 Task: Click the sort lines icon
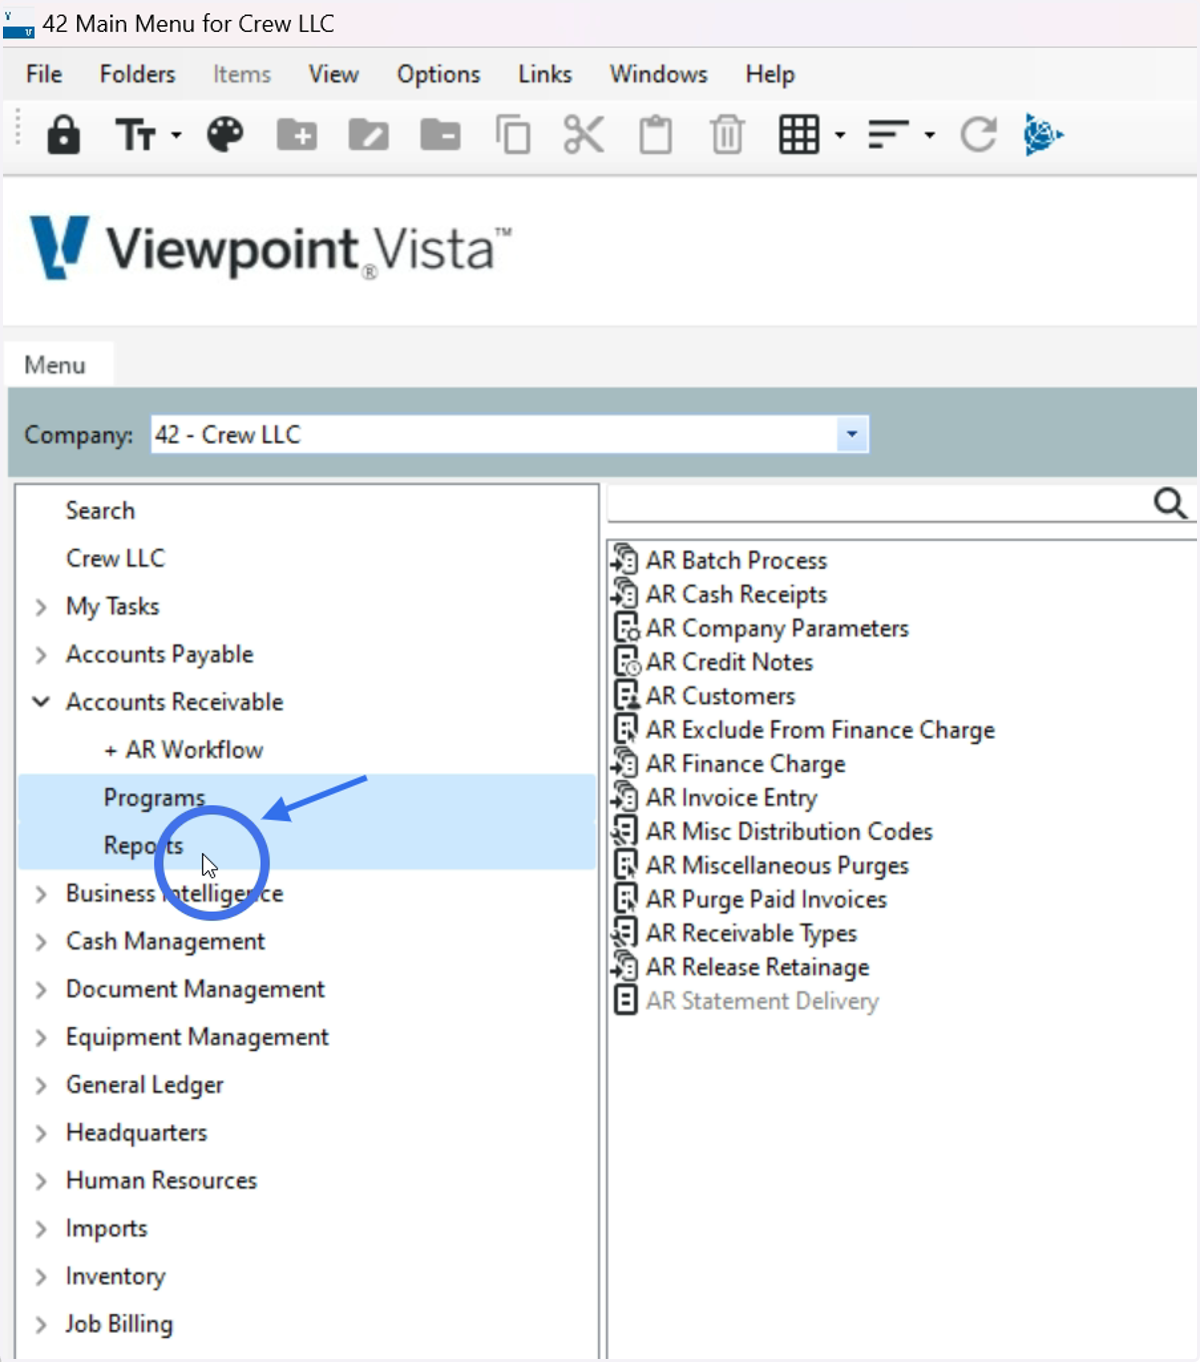[x=888, y=134]
